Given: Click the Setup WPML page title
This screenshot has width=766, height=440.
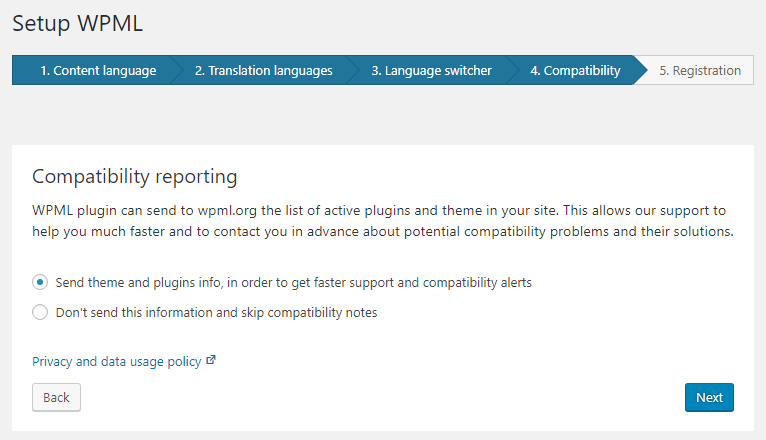Looking at the screenshot, I should pyautogui.click(x=78, y=23).
